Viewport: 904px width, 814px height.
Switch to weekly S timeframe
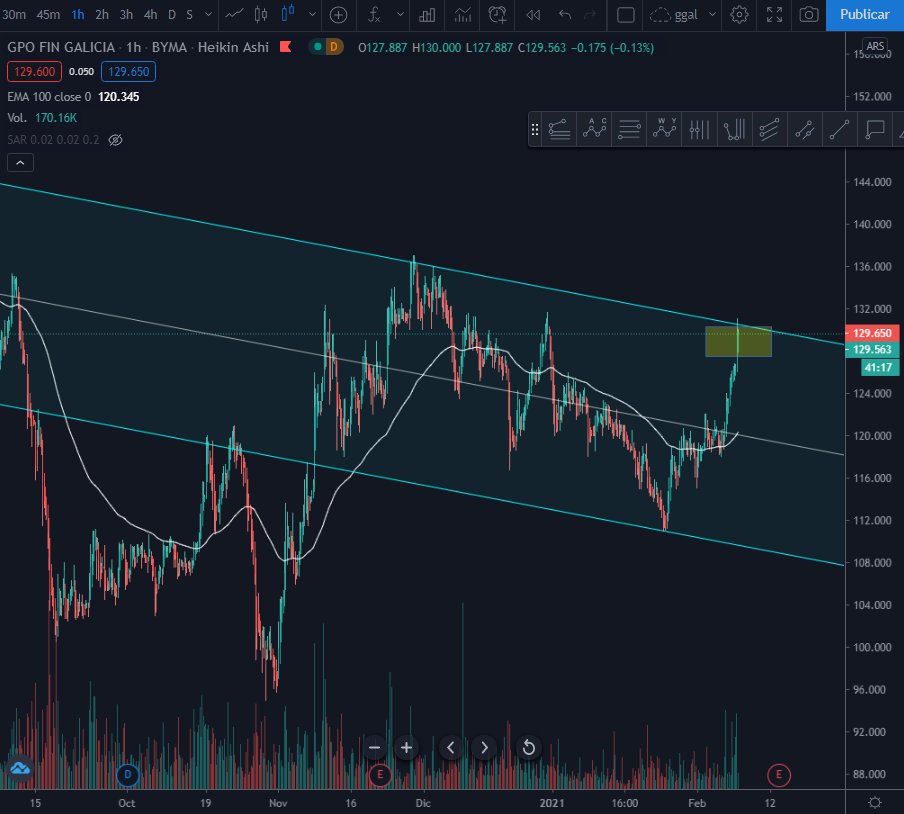189,14
